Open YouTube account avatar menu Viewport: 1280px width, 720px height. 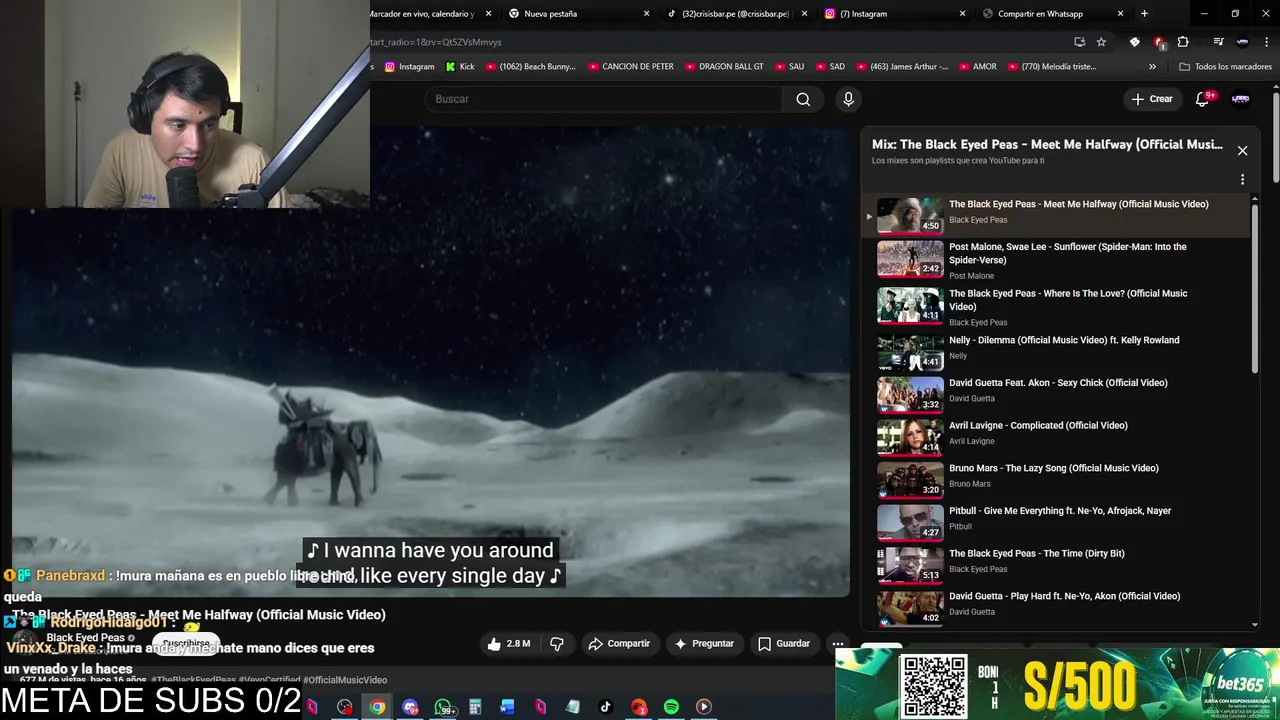[1241, 99]
